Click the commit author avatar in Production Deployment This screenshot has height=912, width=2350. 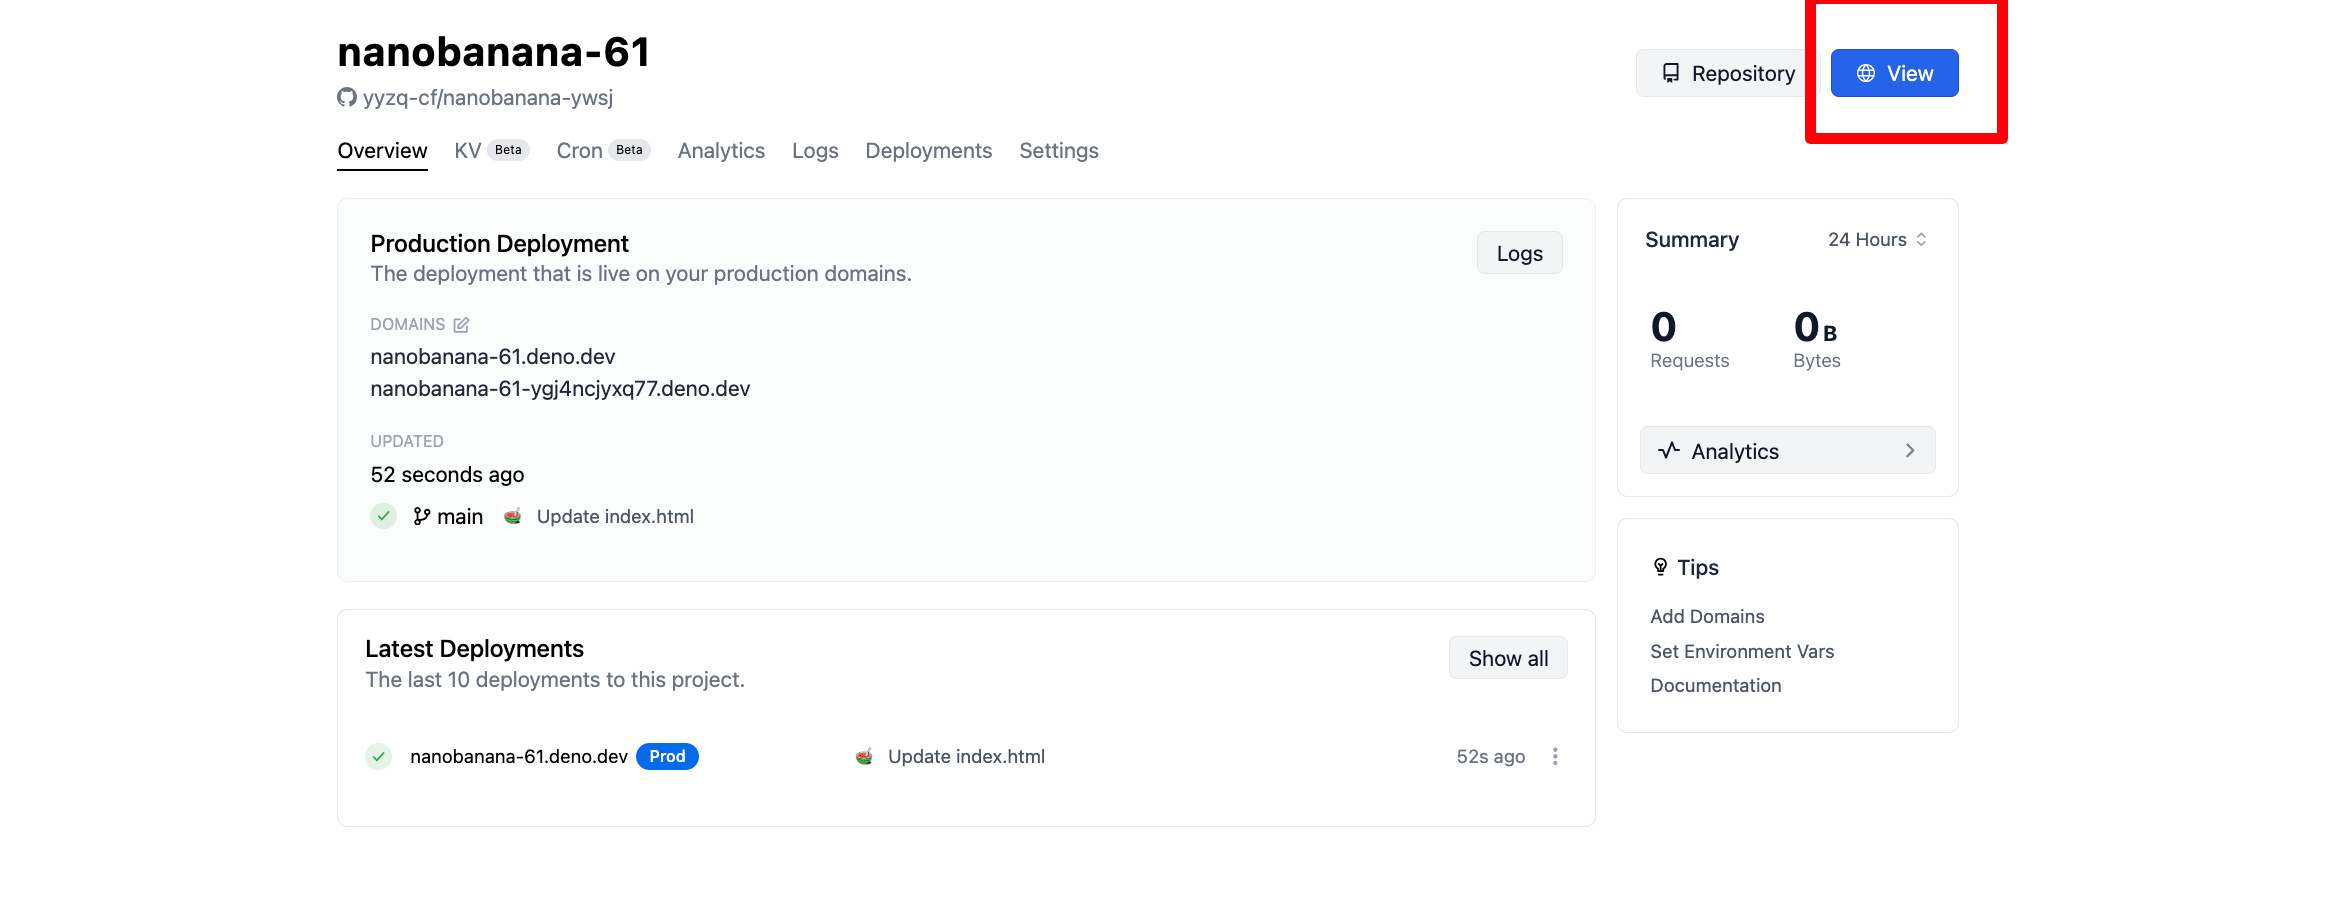[x=513, y=517]
